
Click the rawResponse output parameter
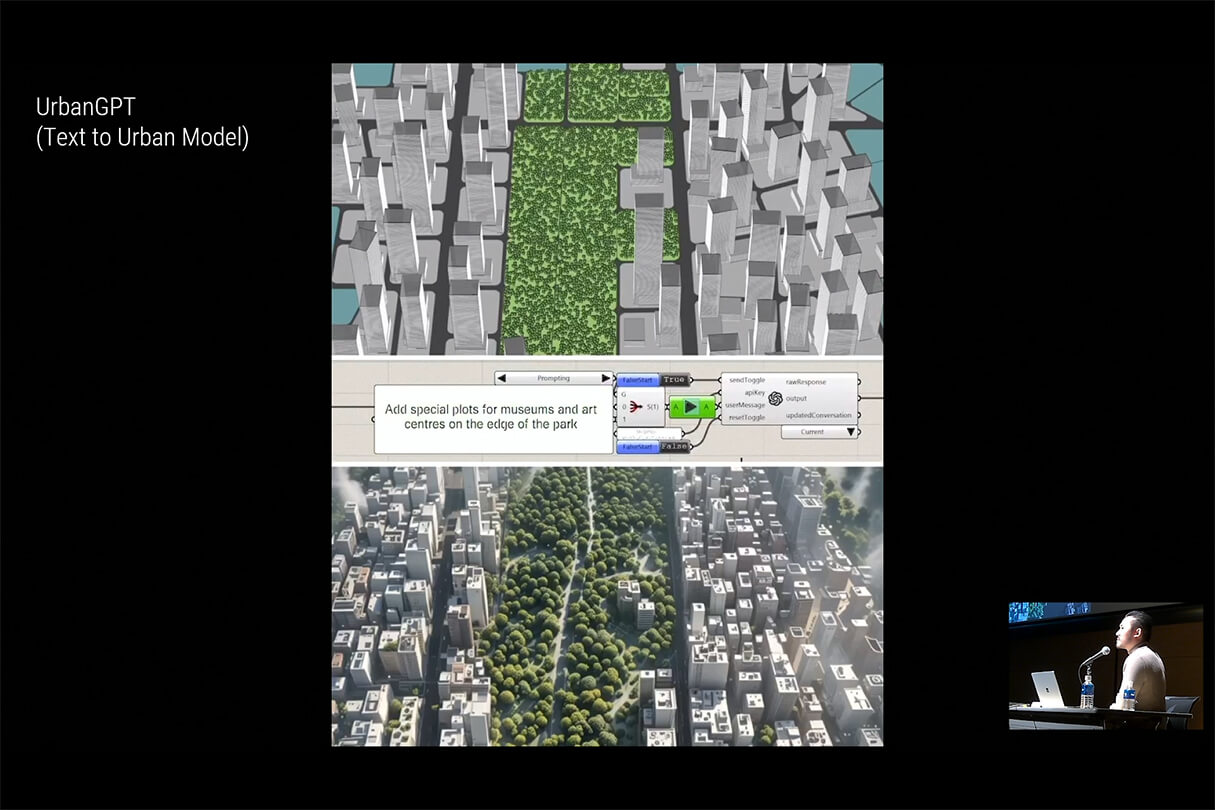(x=806, y=382)
